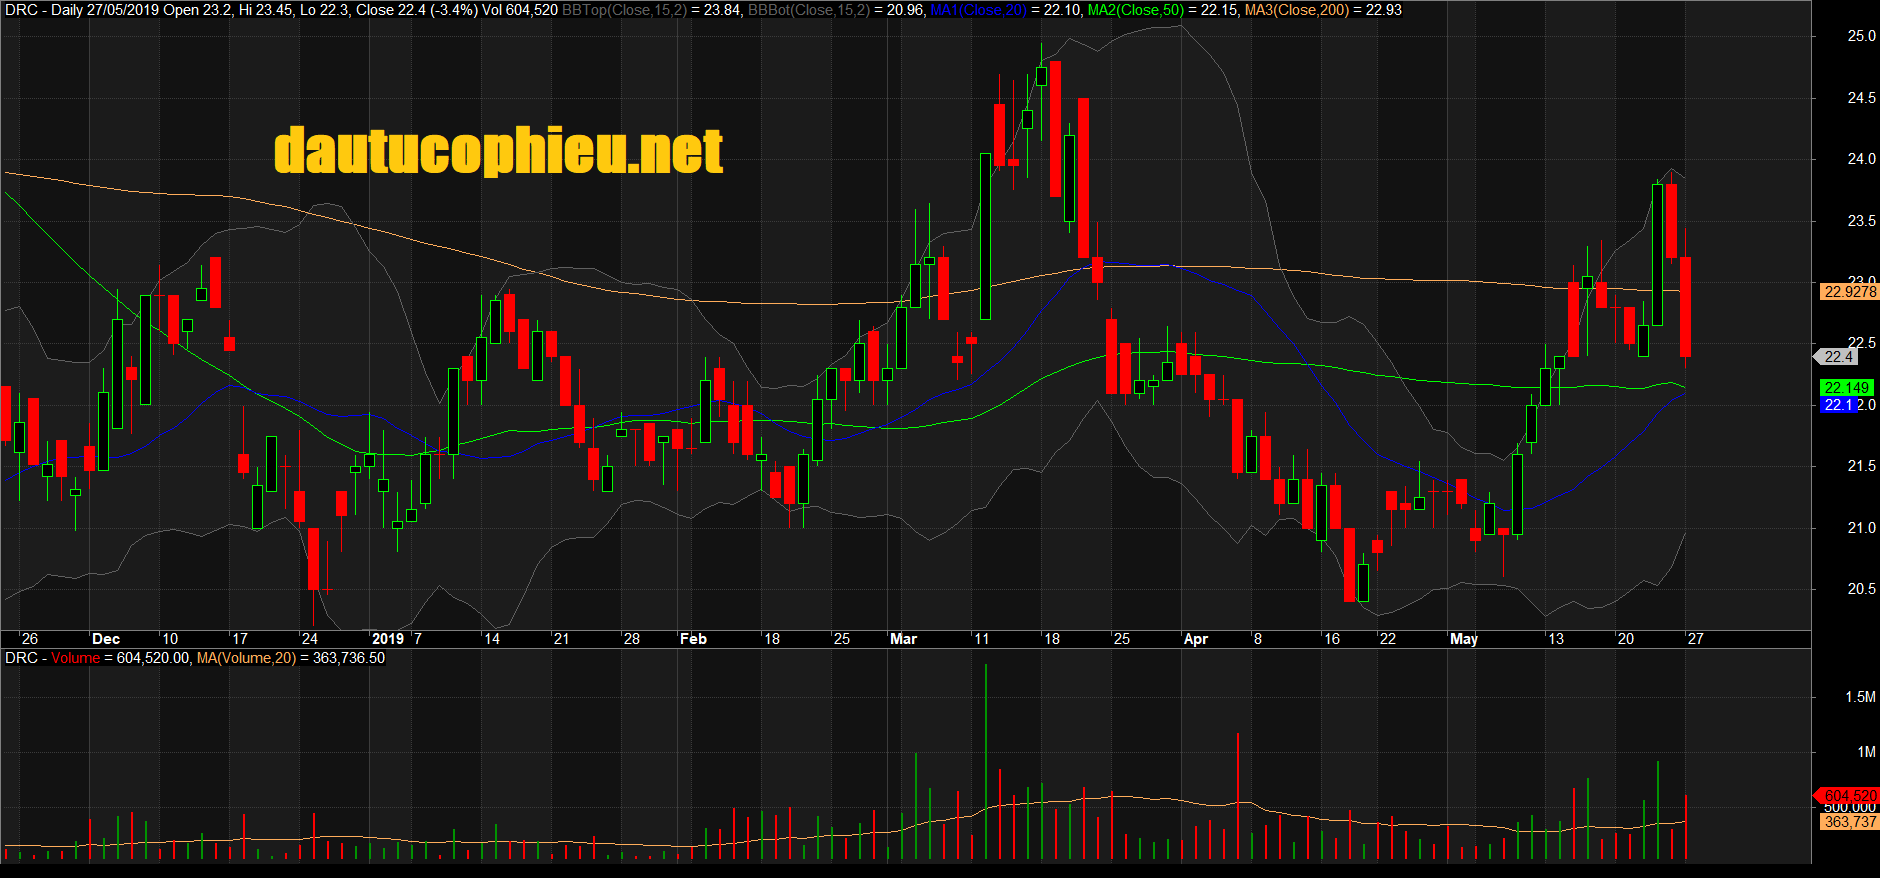Click the 21.5 price axis label

1861,467
